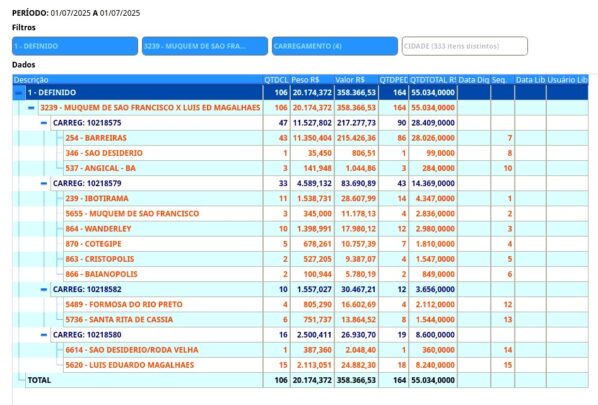Click the CIDADE filter field
This screenshot has height=405, width=598.
(465, 46)
